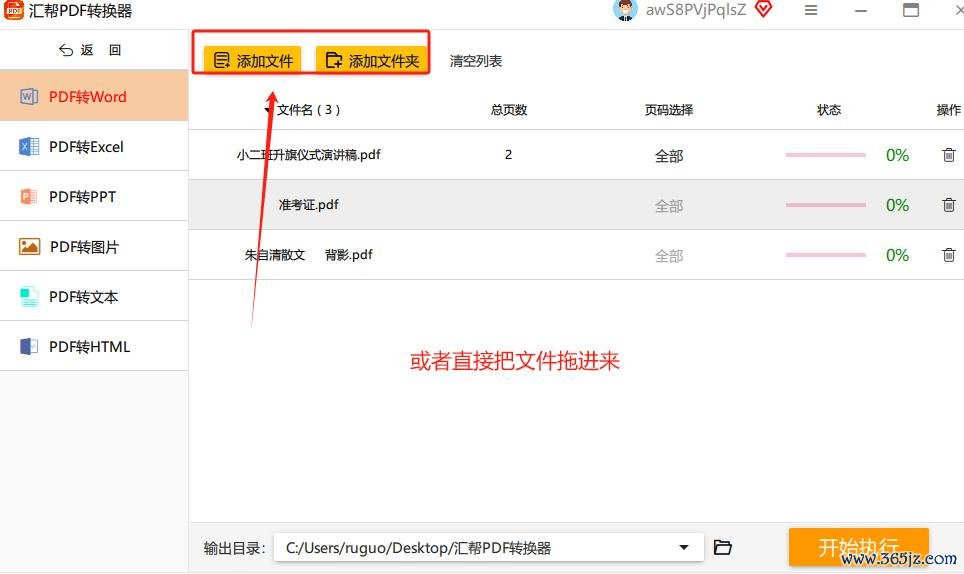The width and height of the screenshot is (964, 574).
Task: Select file 准考证.pdf
Action: click(309, 205)
